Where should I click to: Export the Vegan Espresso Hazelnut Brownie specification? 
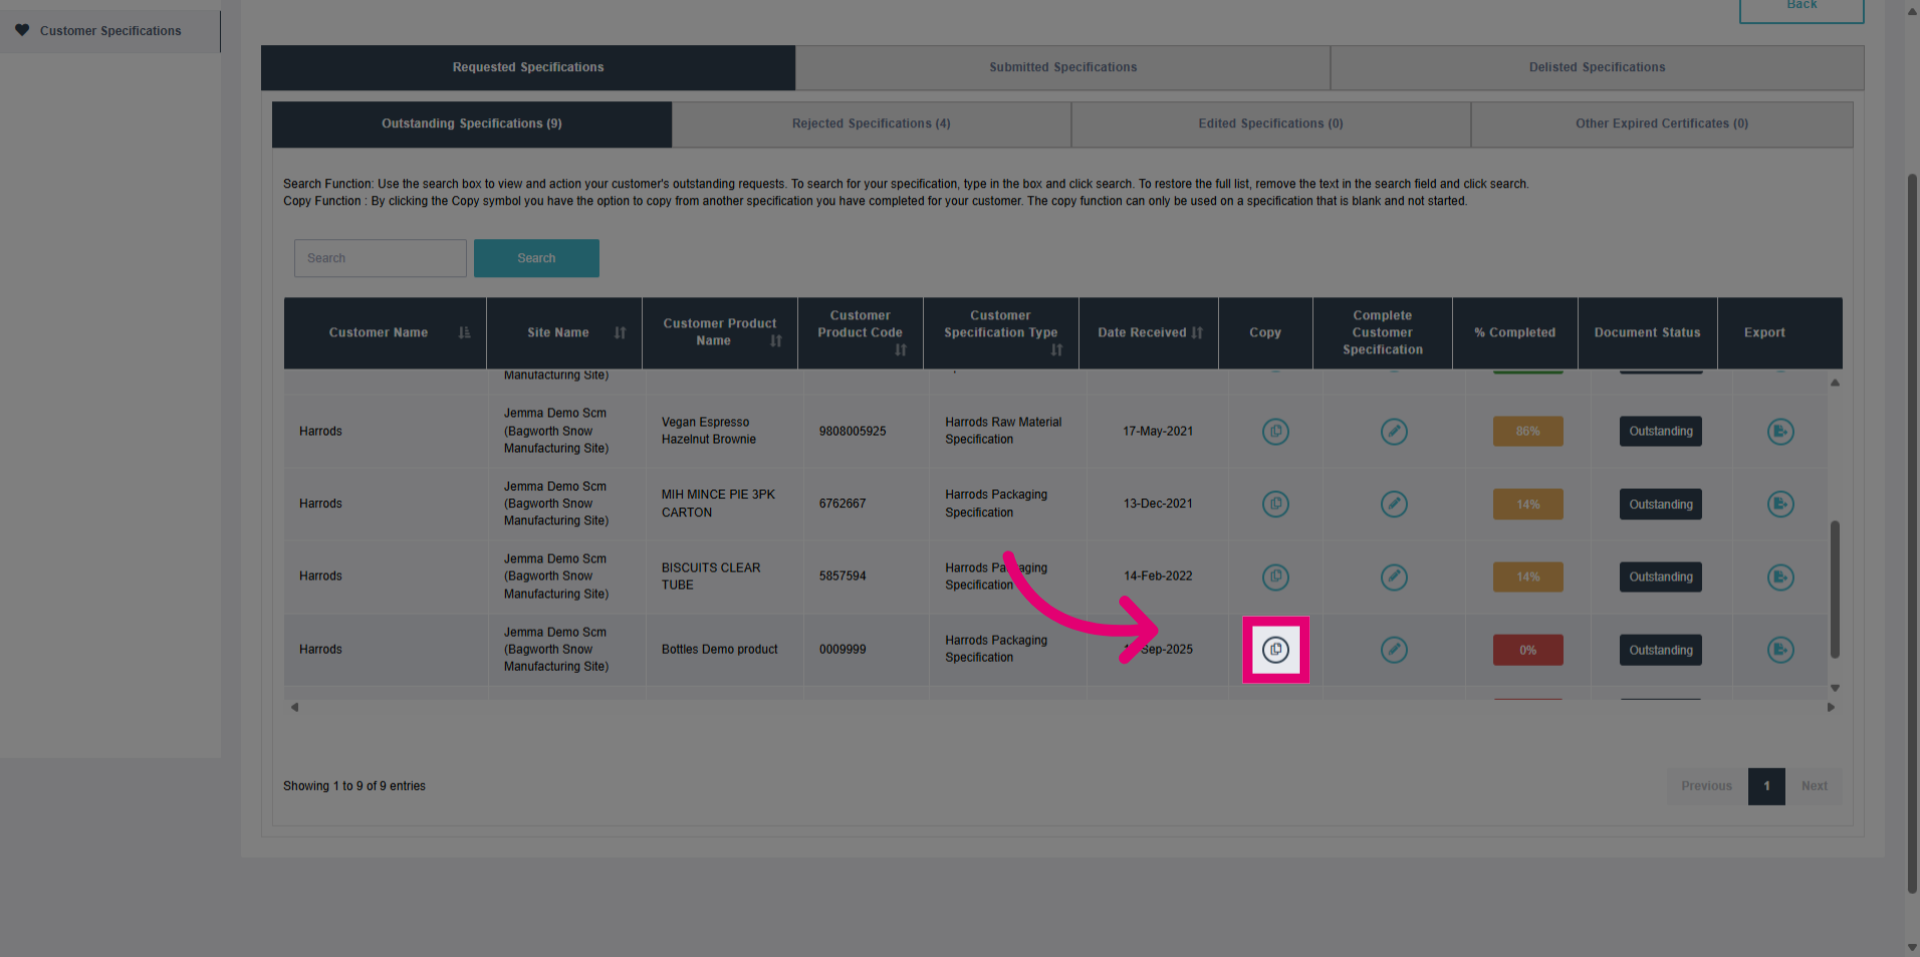click(x=1780, y=432)
